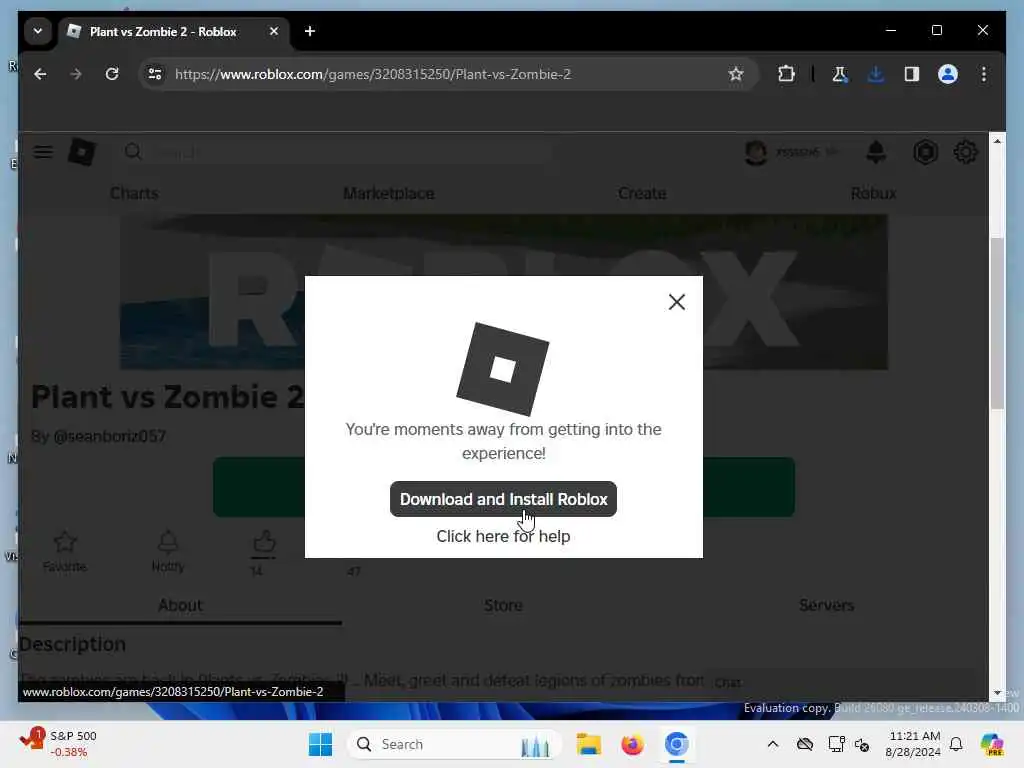This screenshot has height=768, width=1024.
Task: Open the Windows Start menu
Action: coord(320,744)
